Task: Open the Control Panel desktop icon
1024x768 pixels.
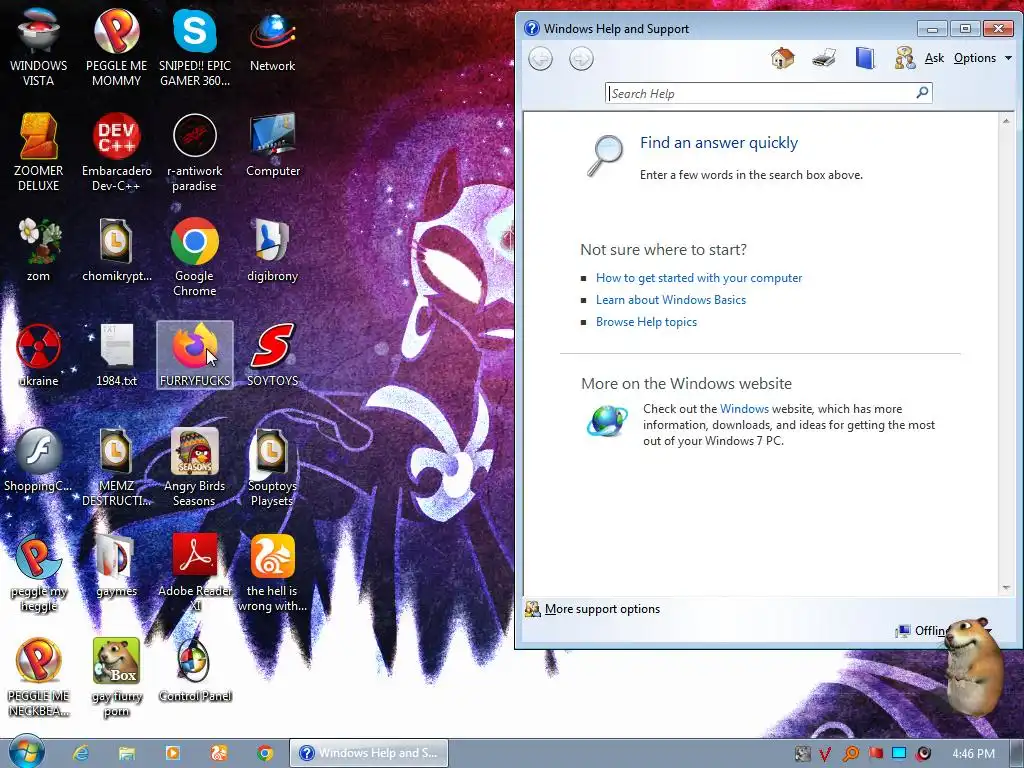Action: pos(195,670)
